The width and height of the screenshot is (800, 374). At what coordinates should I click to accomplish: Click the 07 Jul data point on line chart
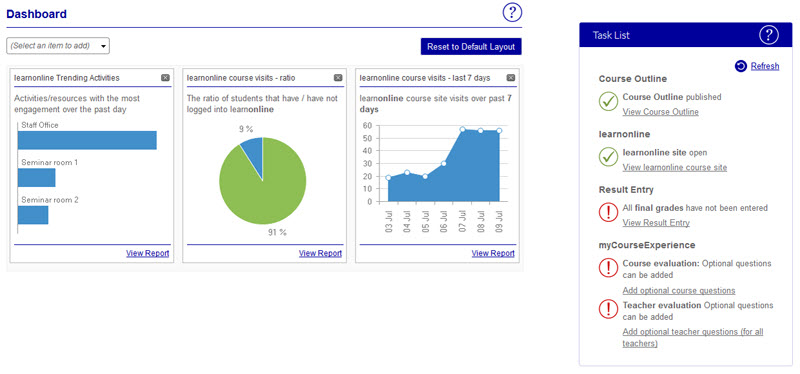click(462, 130)
